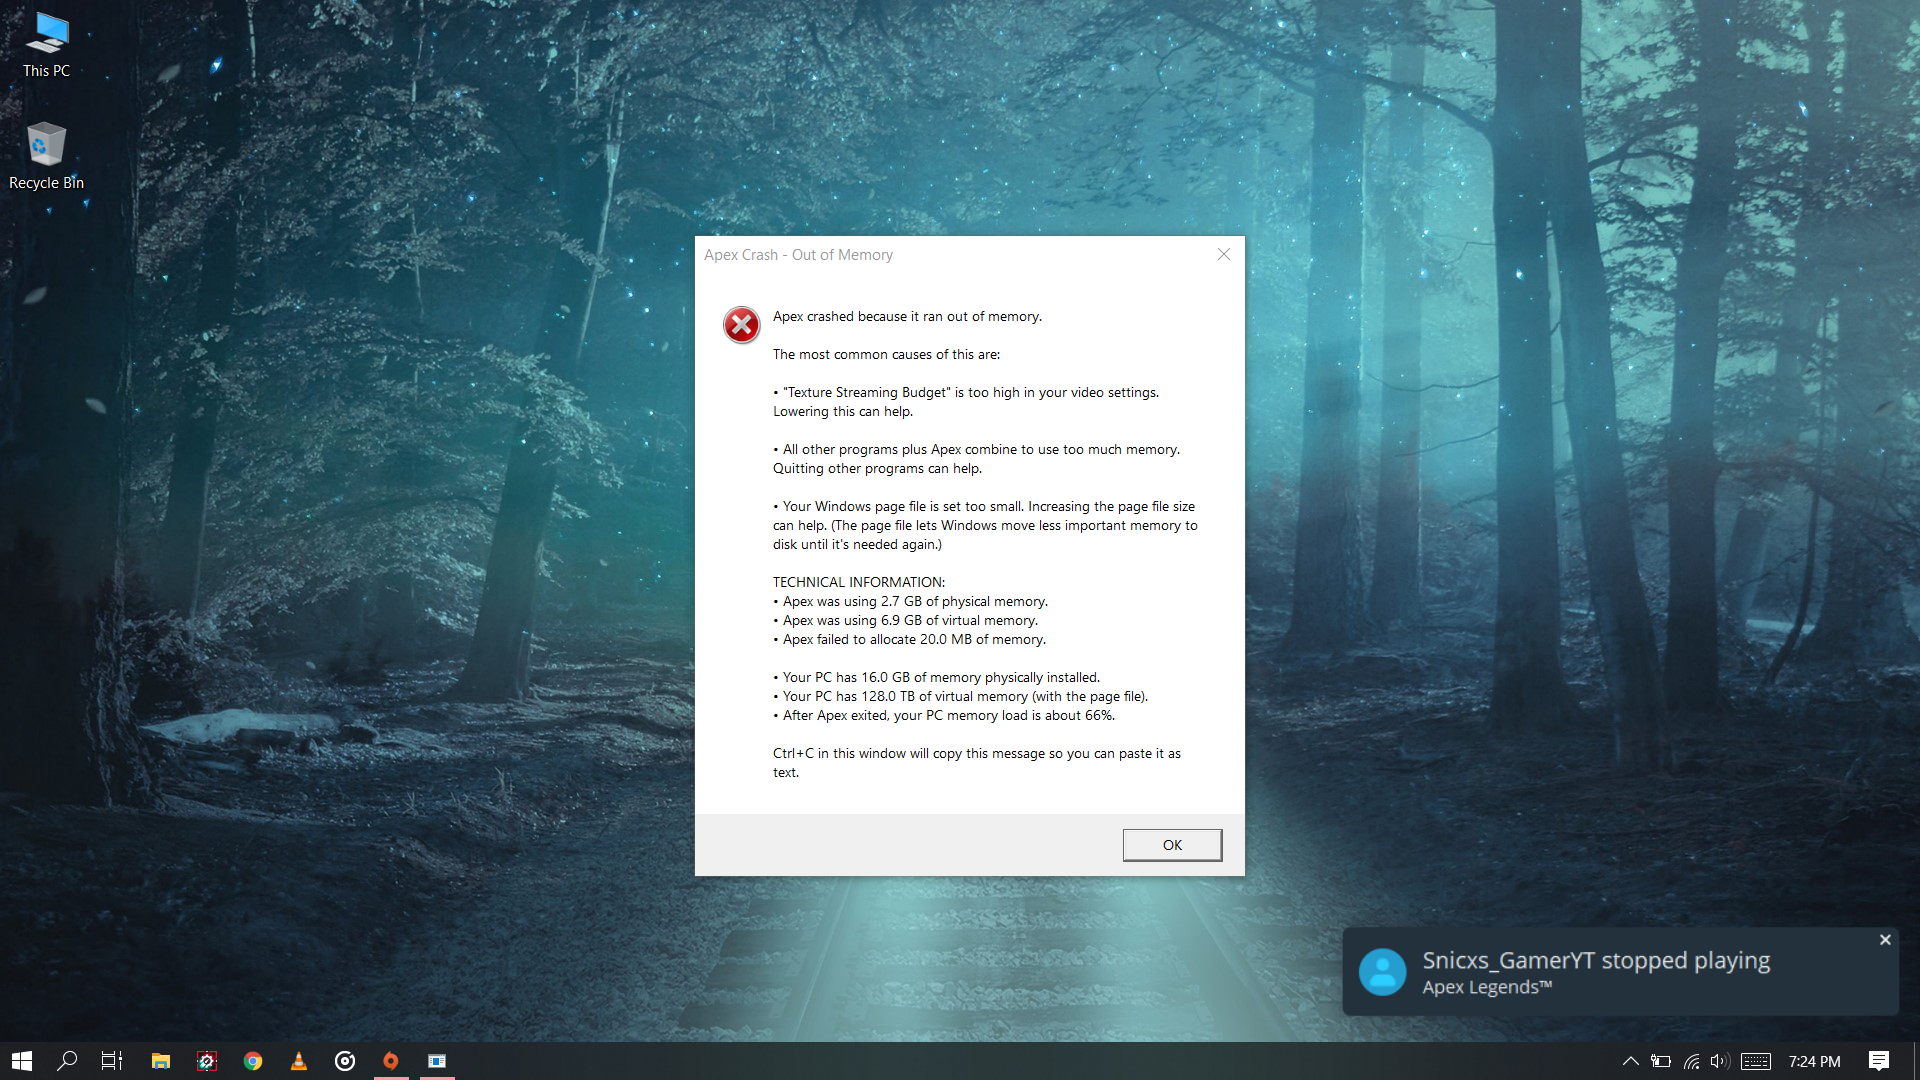The width and height of the screenshot is (1920, 1080).
Task: Show hidden system tray icons
Action: 1630,1061
